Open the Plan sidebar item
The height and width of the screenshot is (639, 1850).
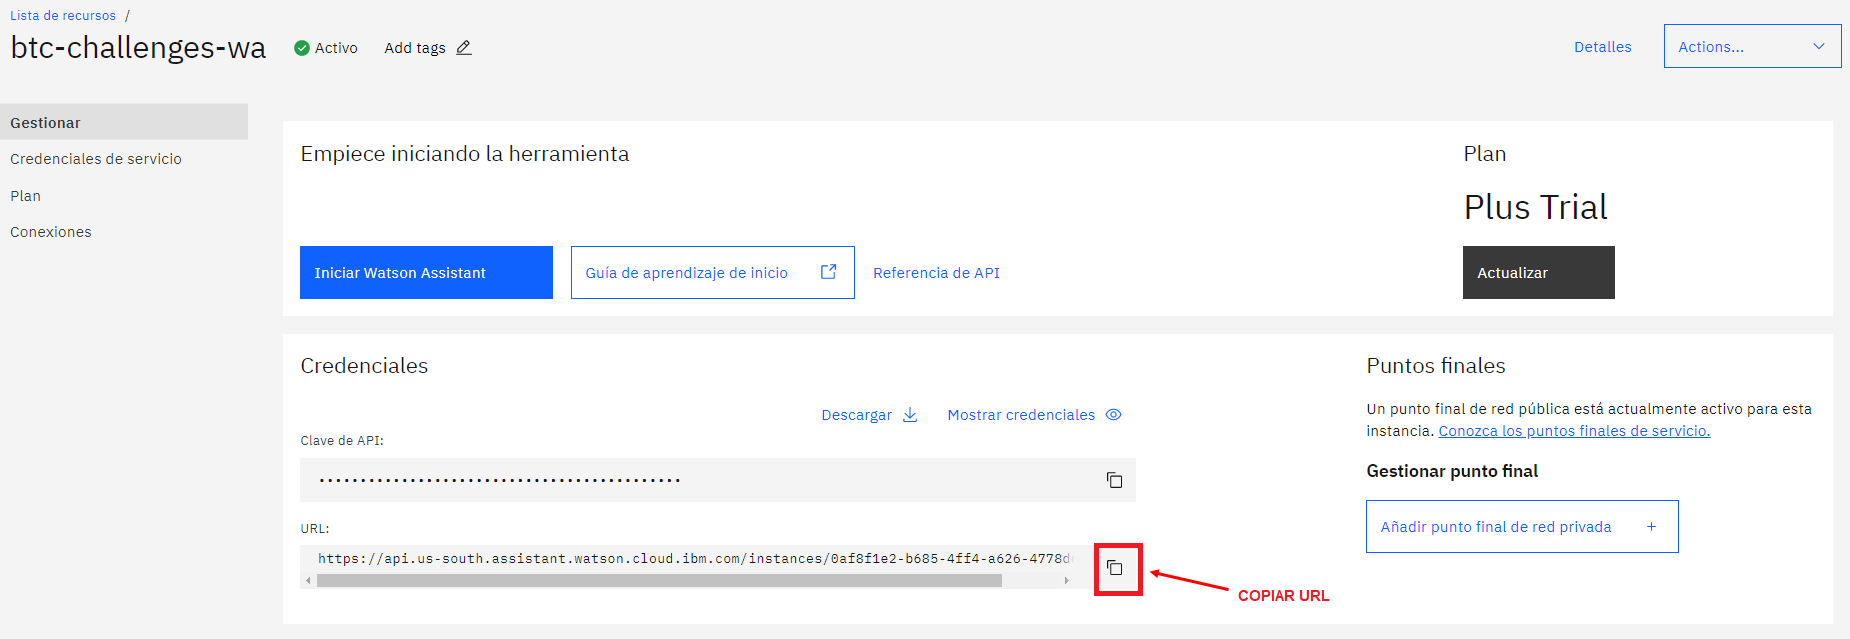pyautogui.click(x=26, y=196)
